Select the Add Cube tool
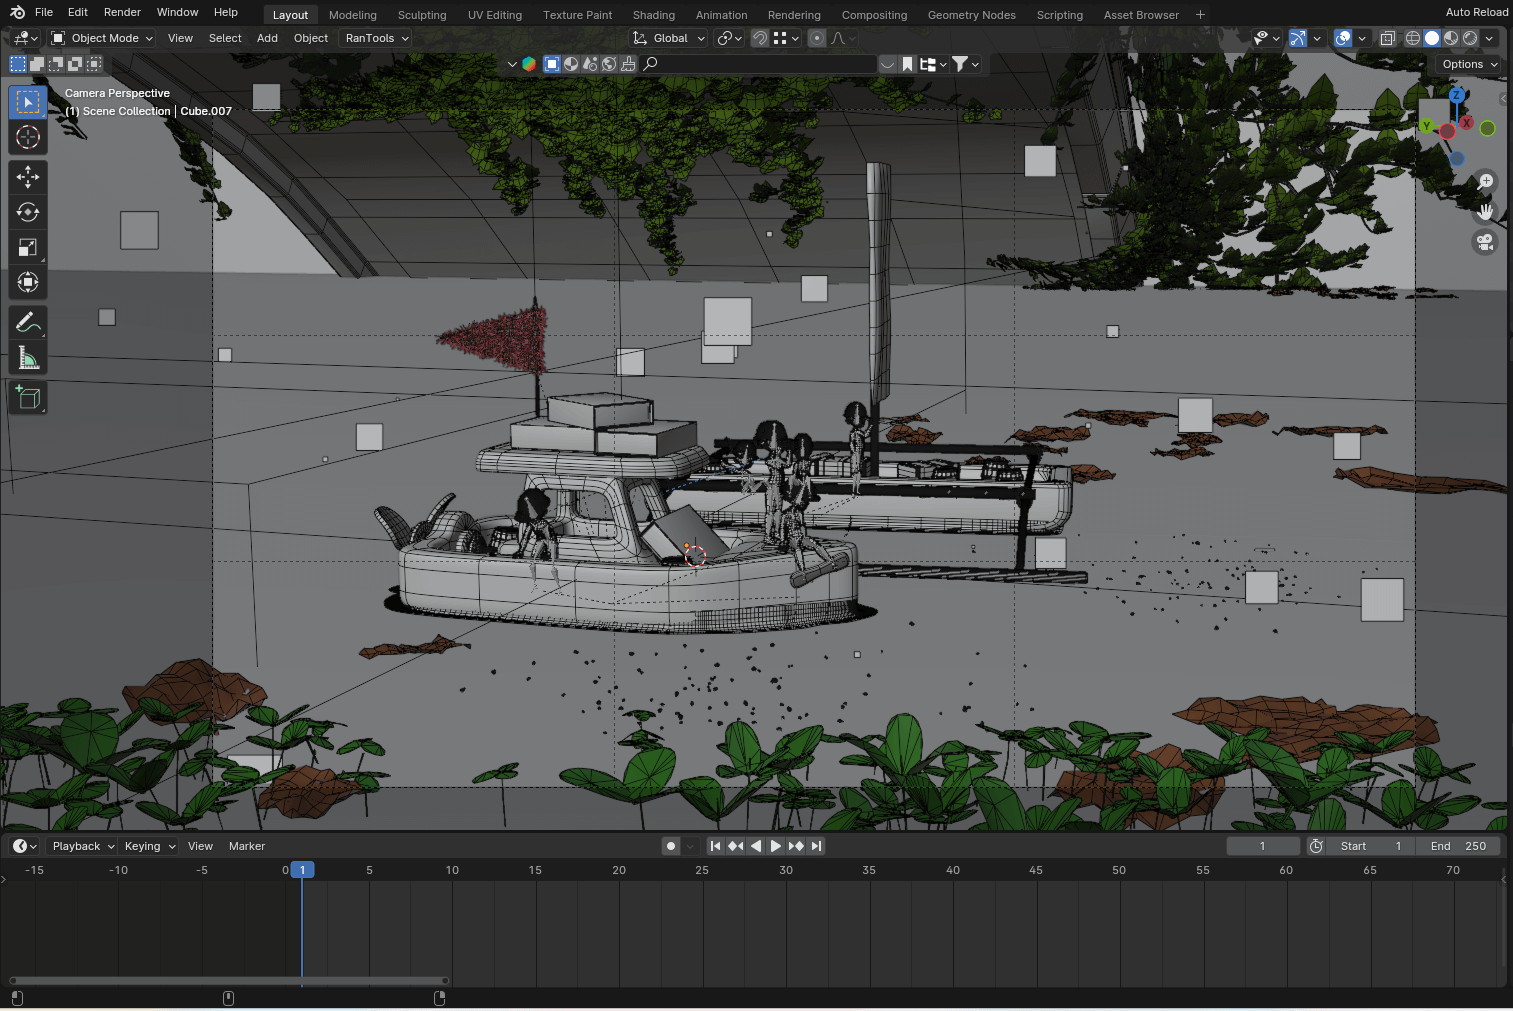 tap(28, 397)
